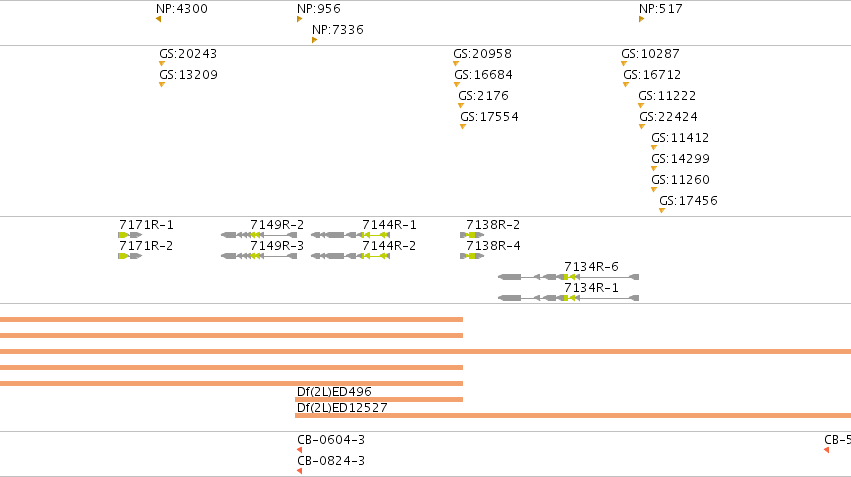Viewport: 851px width, 477px height.
Task: Click the GS:16684 insertion triangle
Action: pyautogui.click(x=457, y=85)
